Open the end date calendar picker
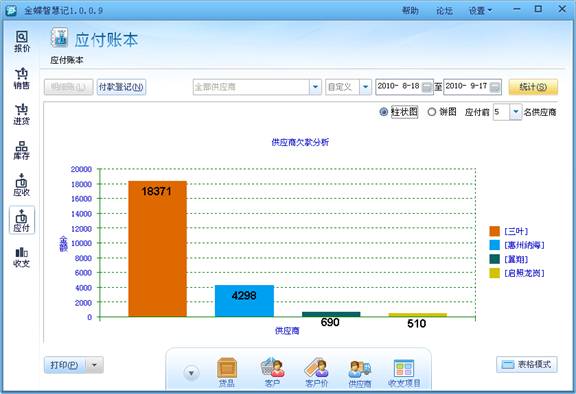 click(x=495, y=87)
